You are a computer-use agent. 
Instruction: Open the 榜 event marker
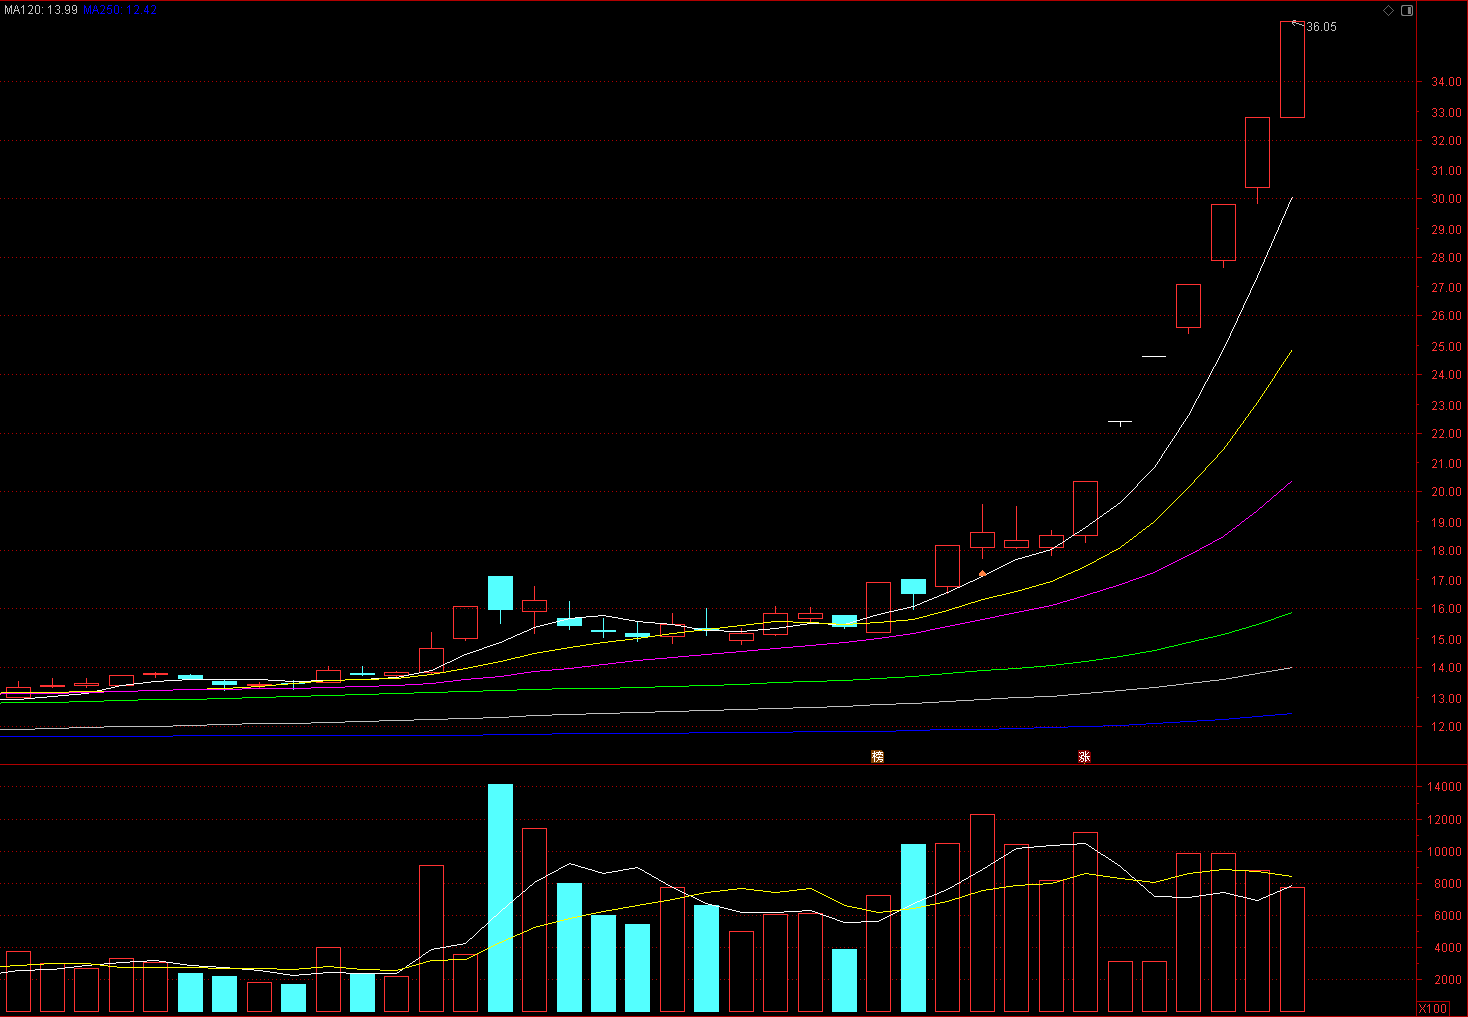coord(877,757)
